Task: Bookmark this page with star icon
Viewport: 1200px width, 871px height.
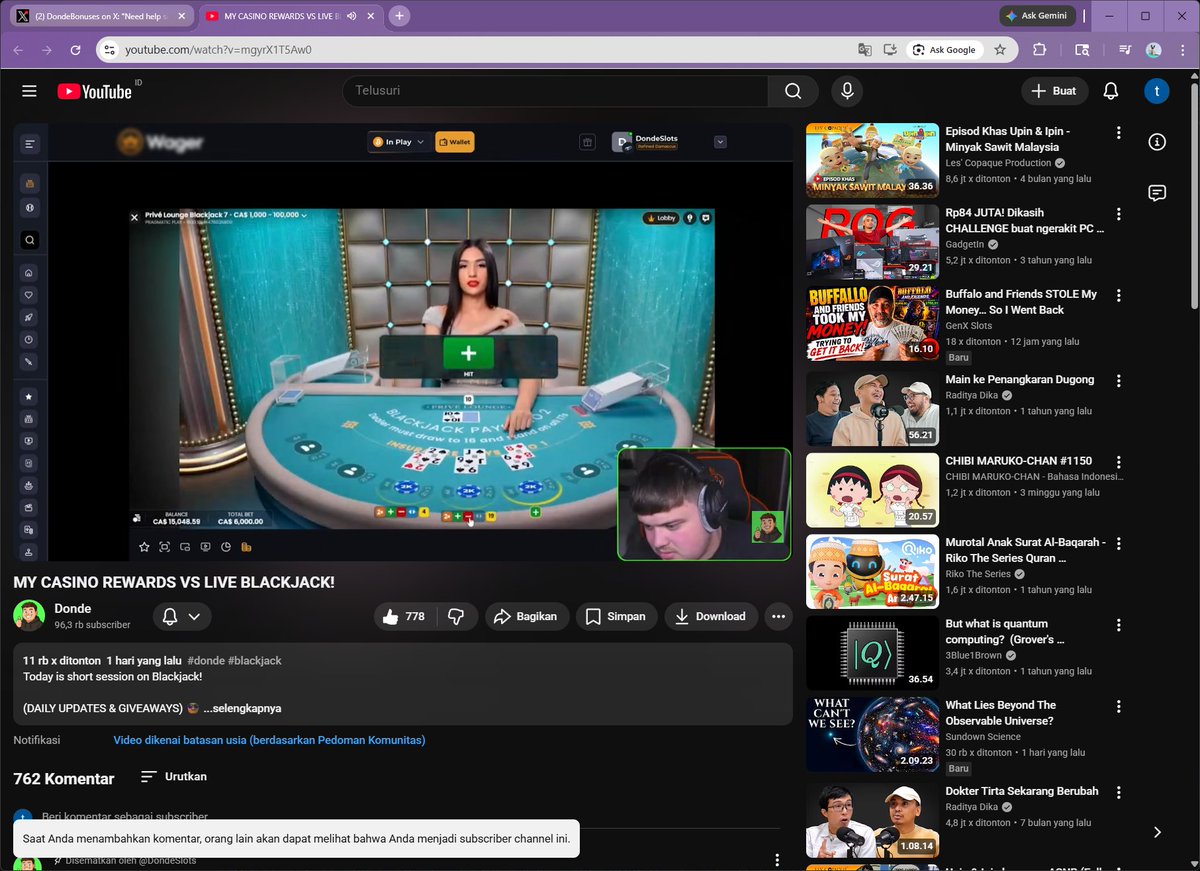Action: [x=999, y=49]
